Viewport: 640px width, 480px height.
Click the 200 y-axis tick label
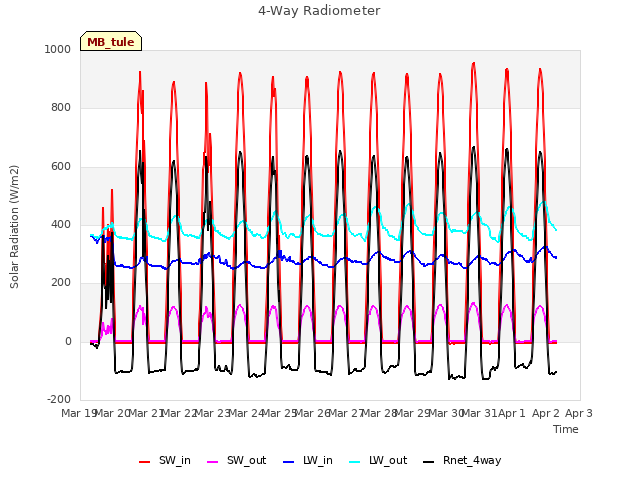tap(61, 282)
